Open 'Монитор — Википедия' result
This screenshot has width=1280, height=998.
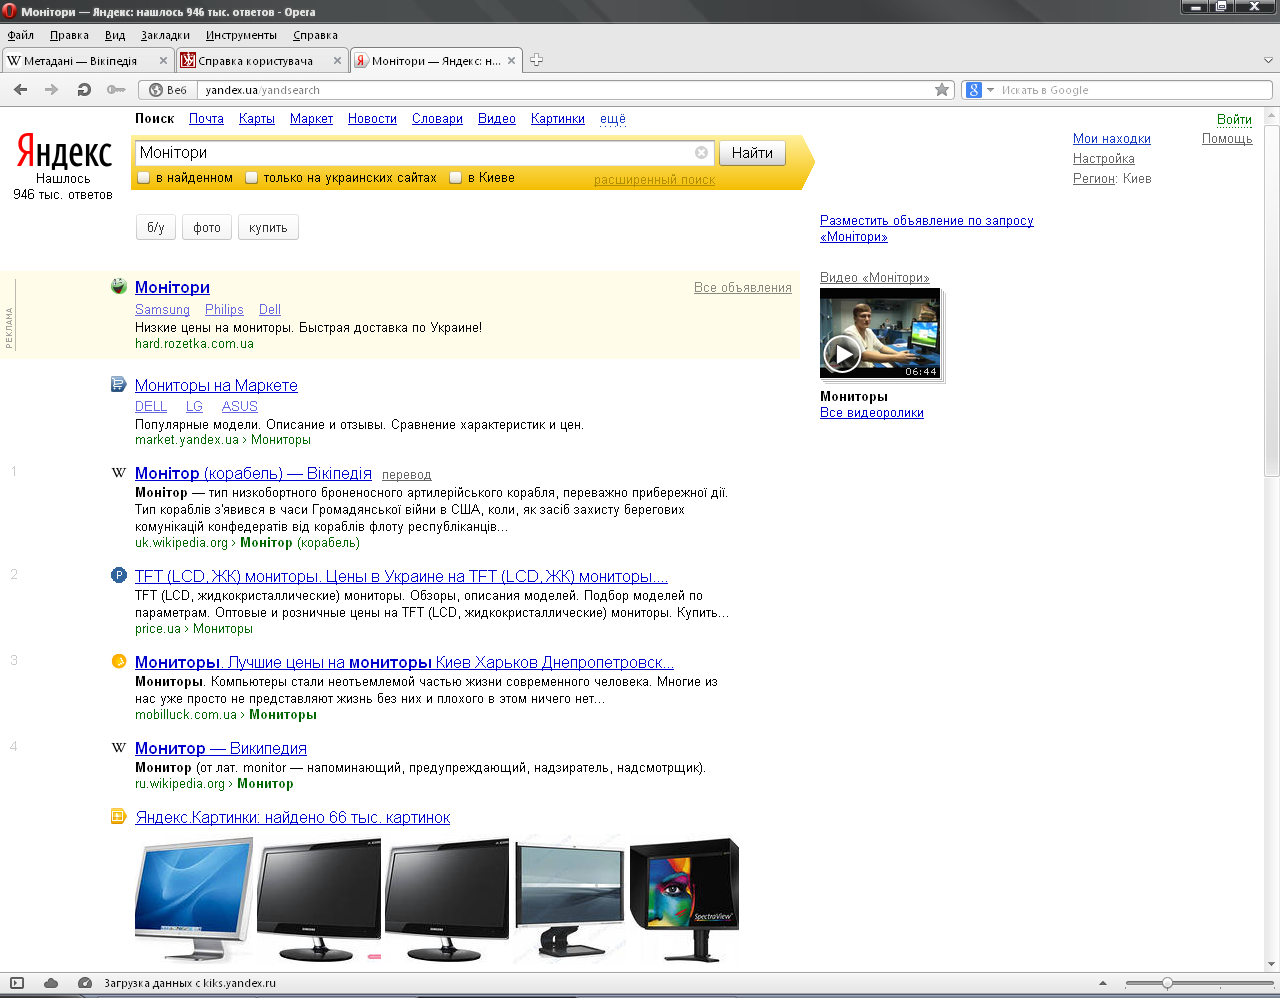[x=221, y=748]
